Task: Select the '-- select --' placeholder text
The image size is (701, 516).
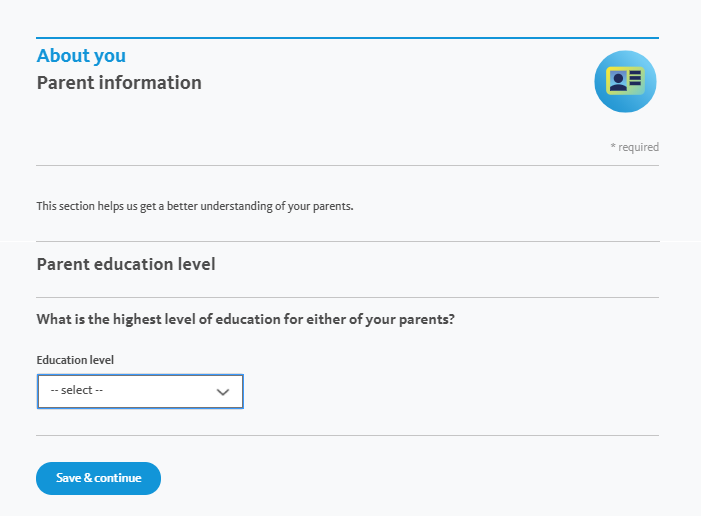Action: pyautogui.click(x=76, y=390)
